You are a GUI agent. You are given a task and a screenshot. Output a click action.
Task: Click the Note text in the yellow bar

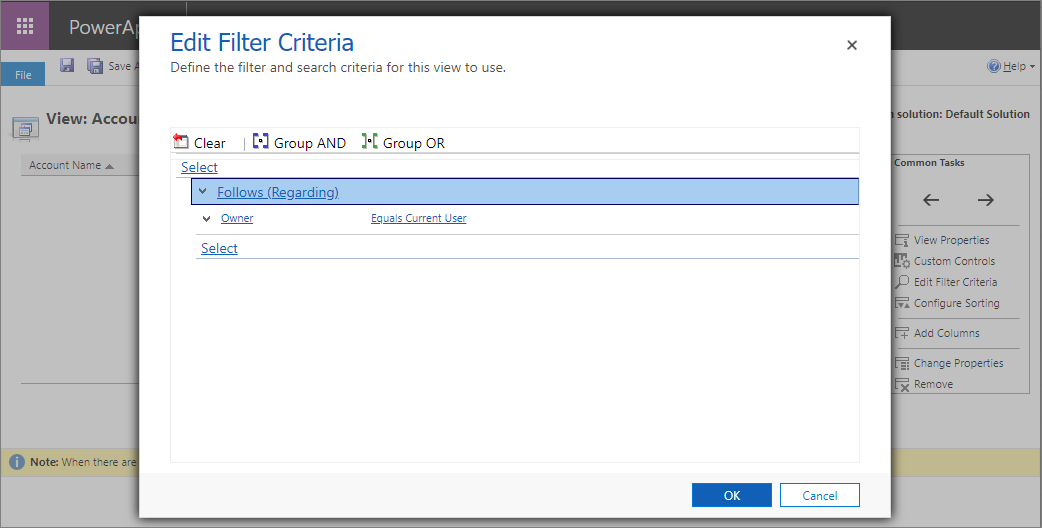pyautogui.click(x=83, y=462)
